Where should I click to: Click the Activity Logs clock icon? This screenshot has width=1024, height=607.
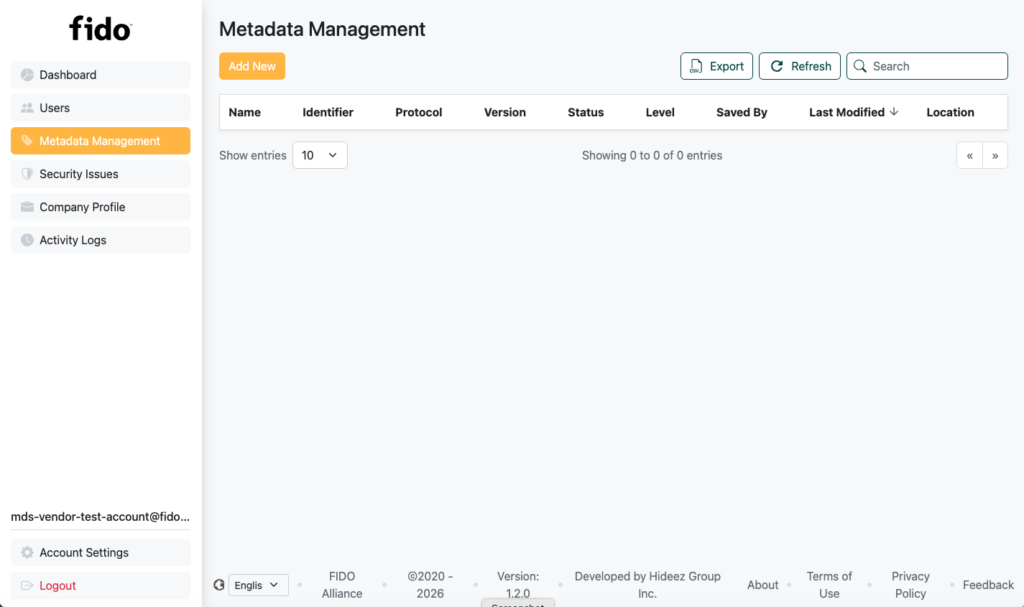pos(27,240)
